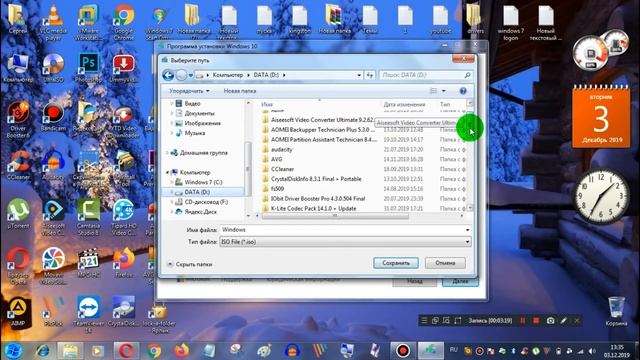Select Видео in navigation pane

192,104
